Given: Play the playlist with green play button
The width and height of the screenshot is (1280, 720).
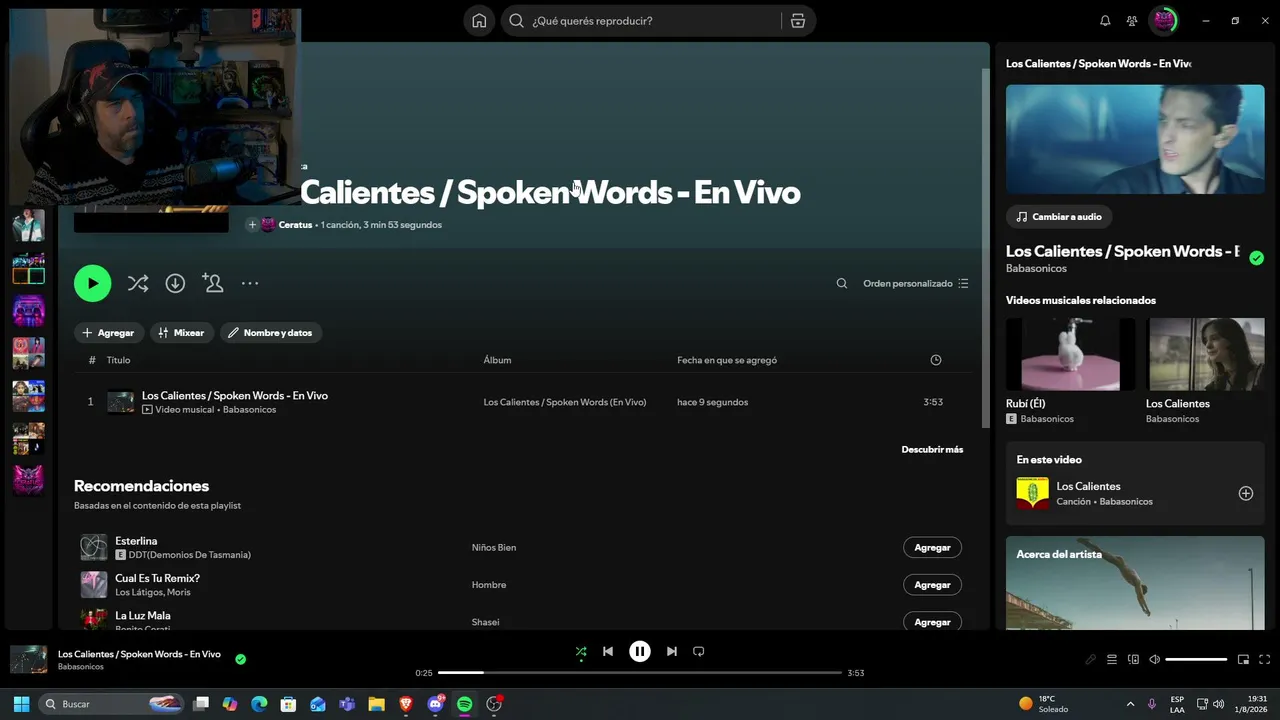Looking at the screenshot, I should click(92, 283).
